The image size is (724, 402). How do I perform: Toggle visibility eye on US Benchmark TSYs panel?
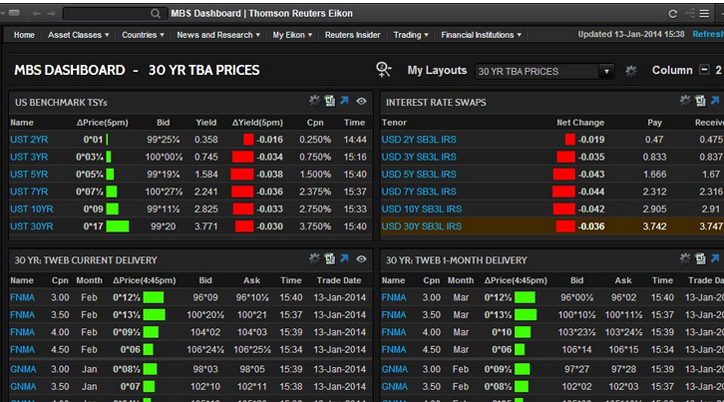pos(361,101)
